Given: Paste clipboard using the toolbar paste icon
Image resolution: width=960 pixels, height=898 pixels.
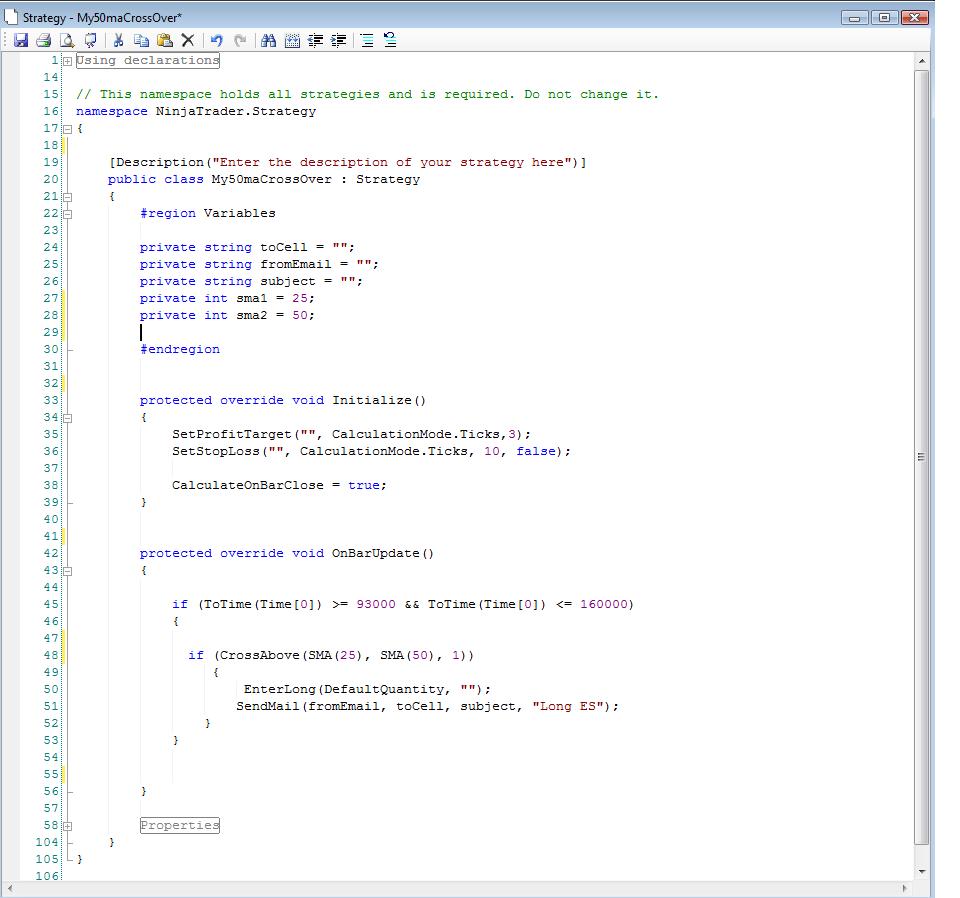Looking at the screenshot, I should 165,40.
